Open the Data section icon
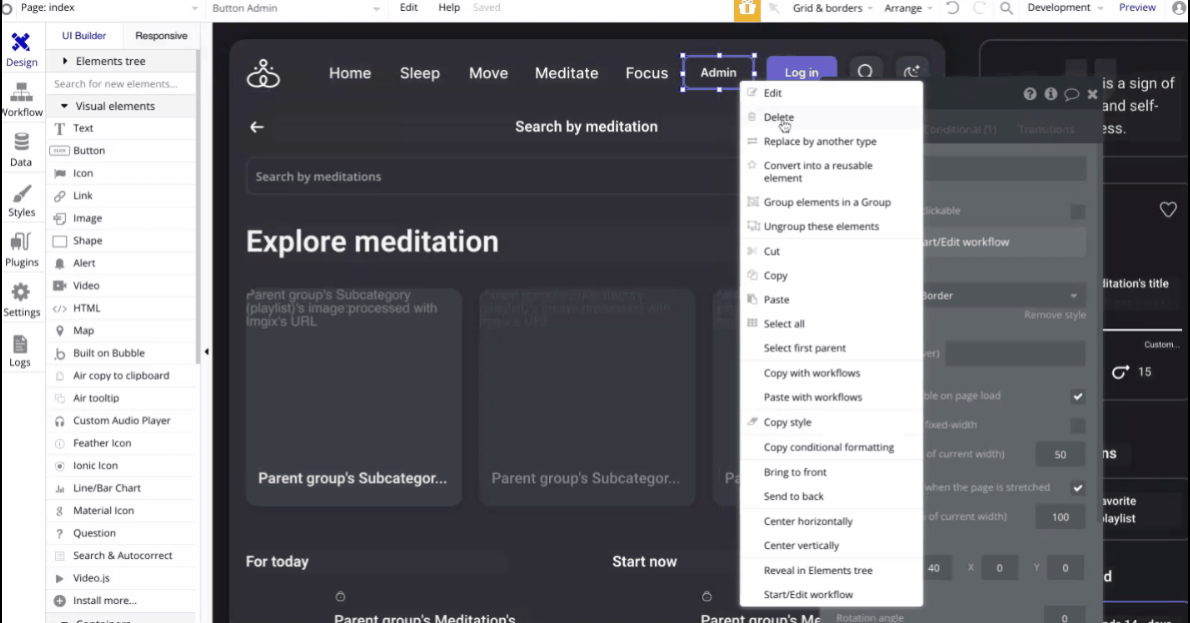The image size is (1190, 623). pos(21,148)
